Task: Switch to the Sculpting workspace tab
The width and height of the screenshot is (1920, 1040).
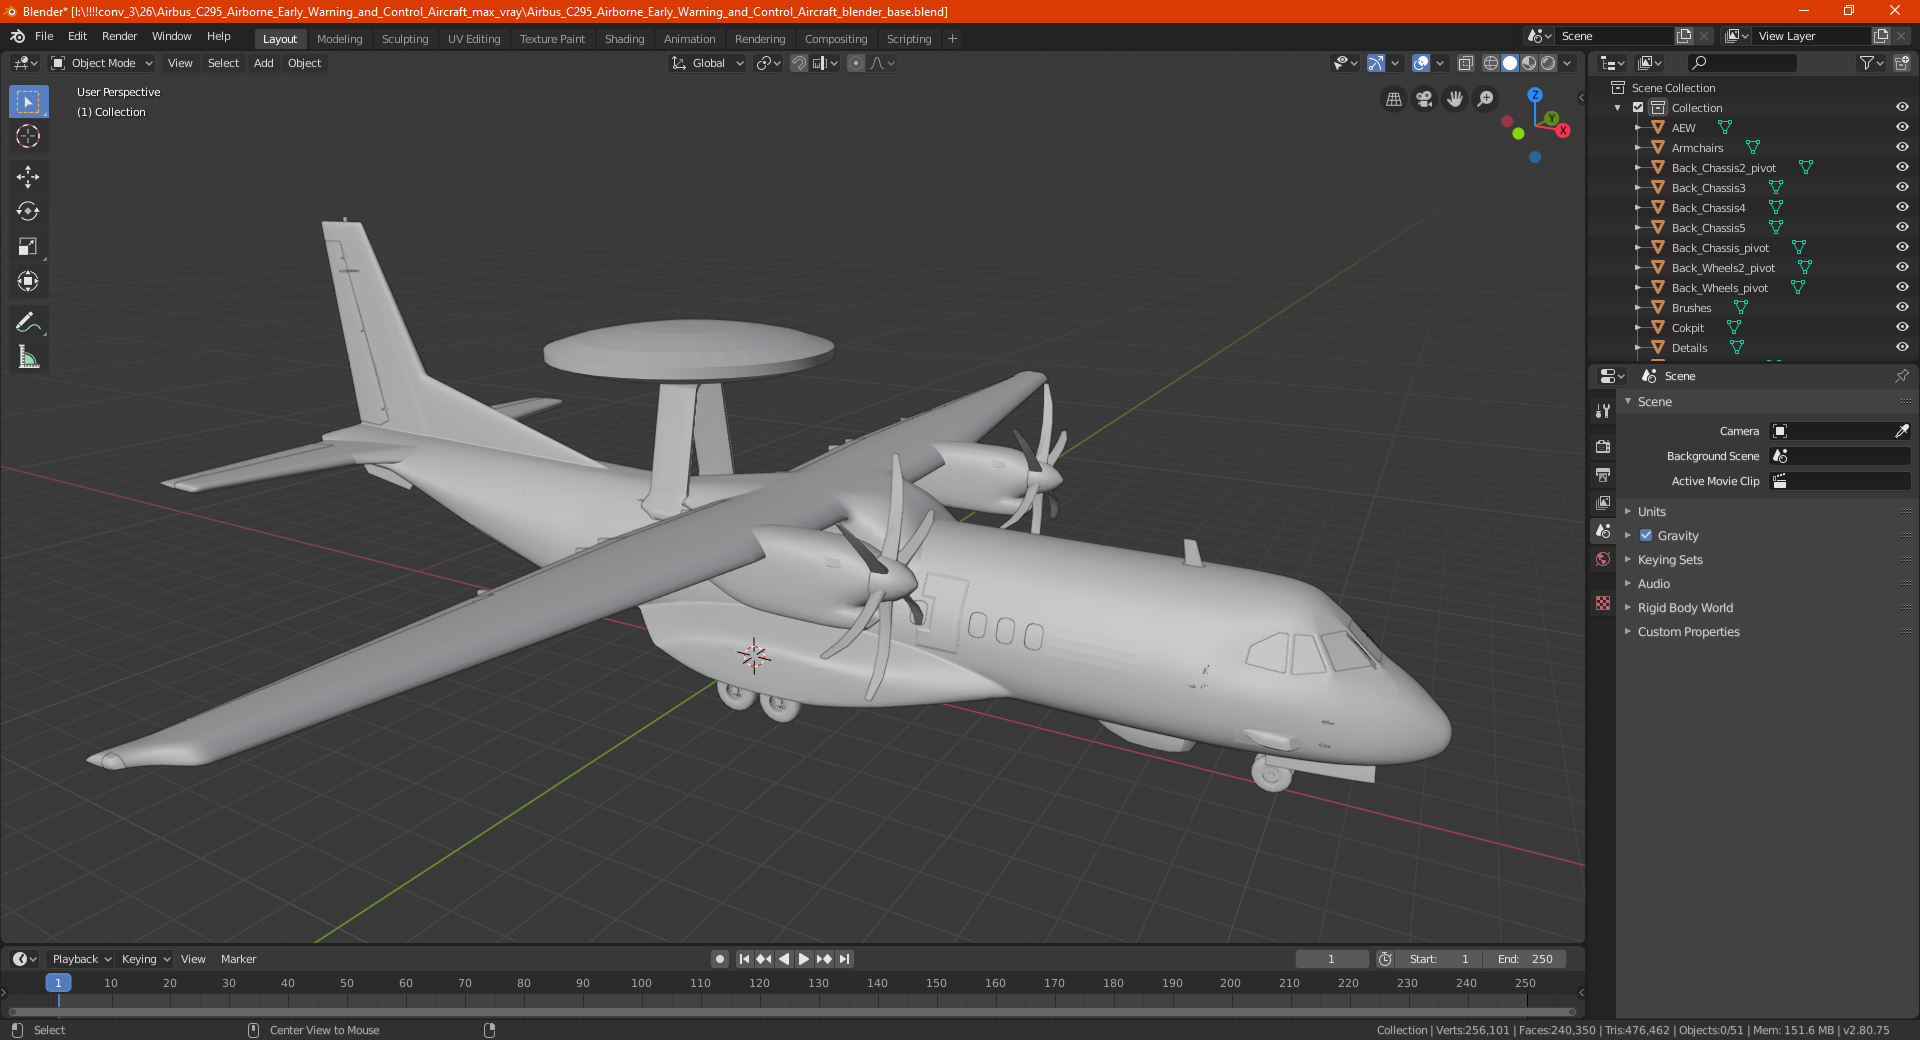Action: coord(405,39)
